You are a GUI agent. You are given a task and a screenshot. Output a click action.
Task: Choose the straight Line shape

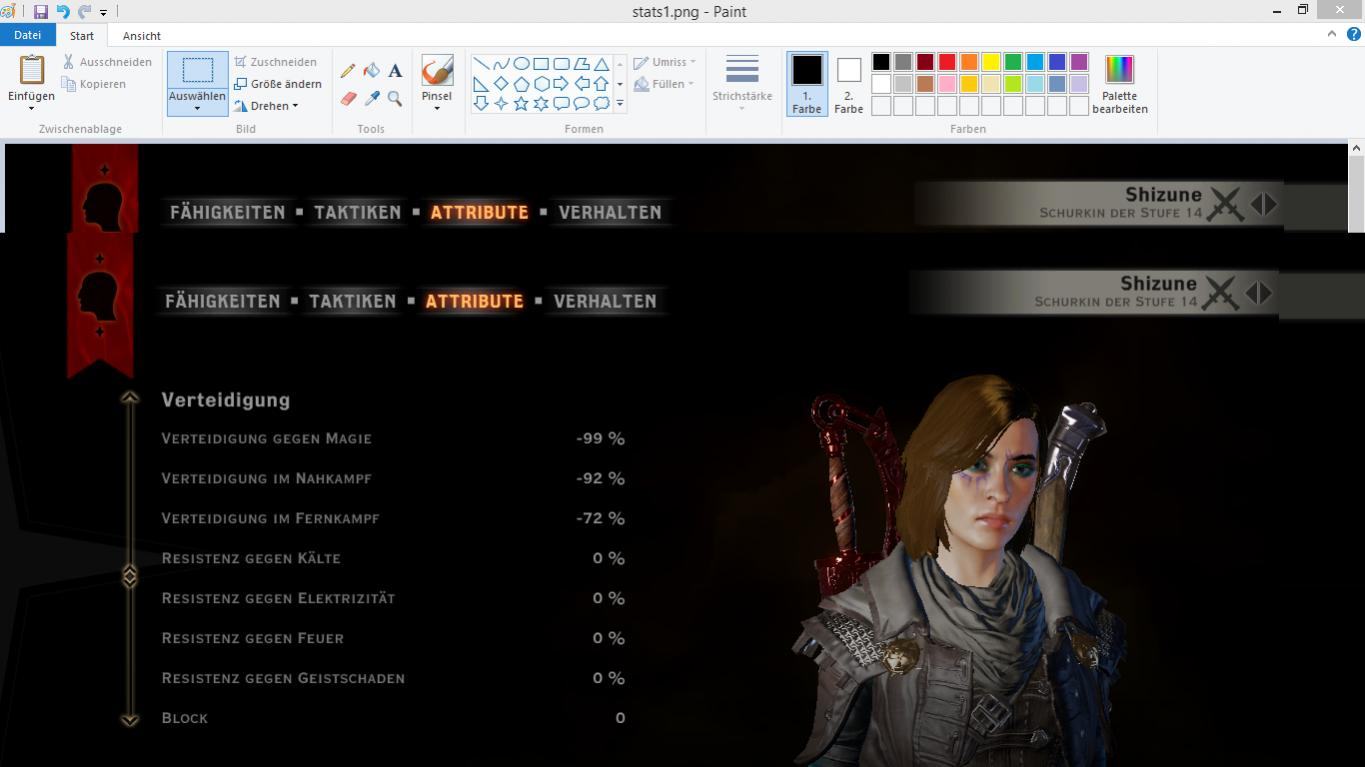pyautogui.click(x=481, y=63)
